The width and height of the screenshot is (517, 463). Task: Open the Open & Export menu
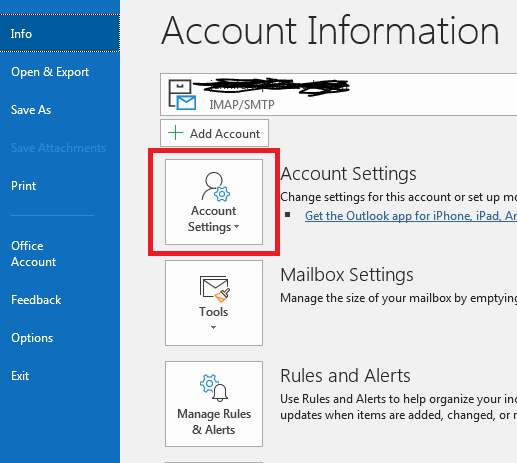pyautogui.click(x=50, y=72)
